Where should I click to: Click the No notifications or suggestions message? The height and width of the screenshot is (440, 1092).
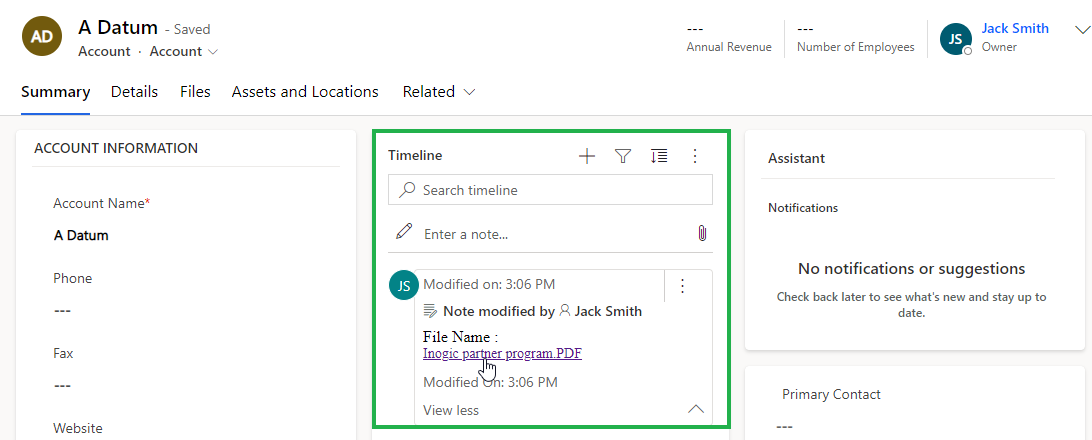912,269
